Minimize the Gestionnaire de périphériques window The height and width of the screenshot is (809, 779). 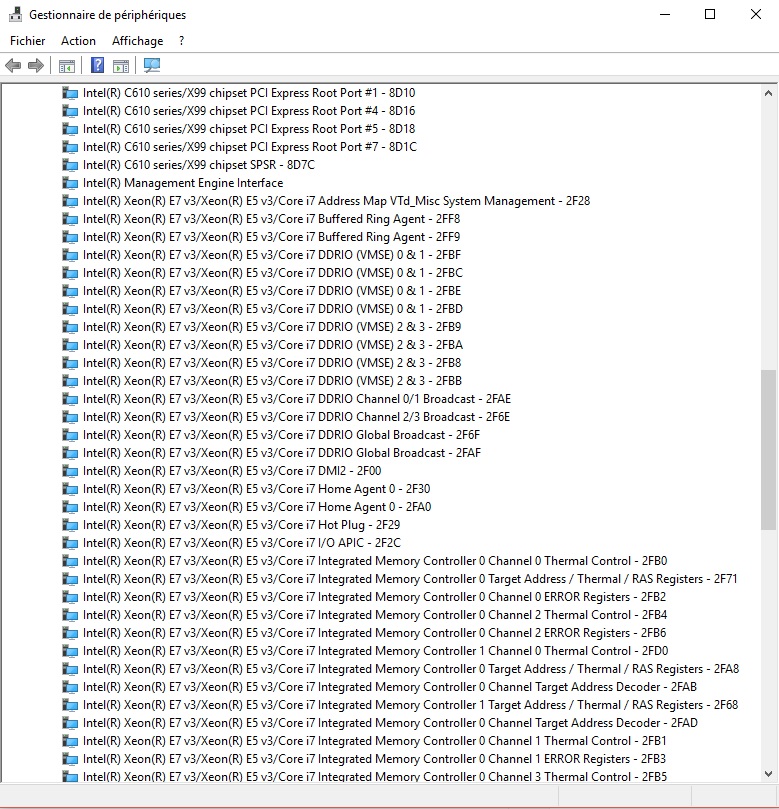(665, 14)
